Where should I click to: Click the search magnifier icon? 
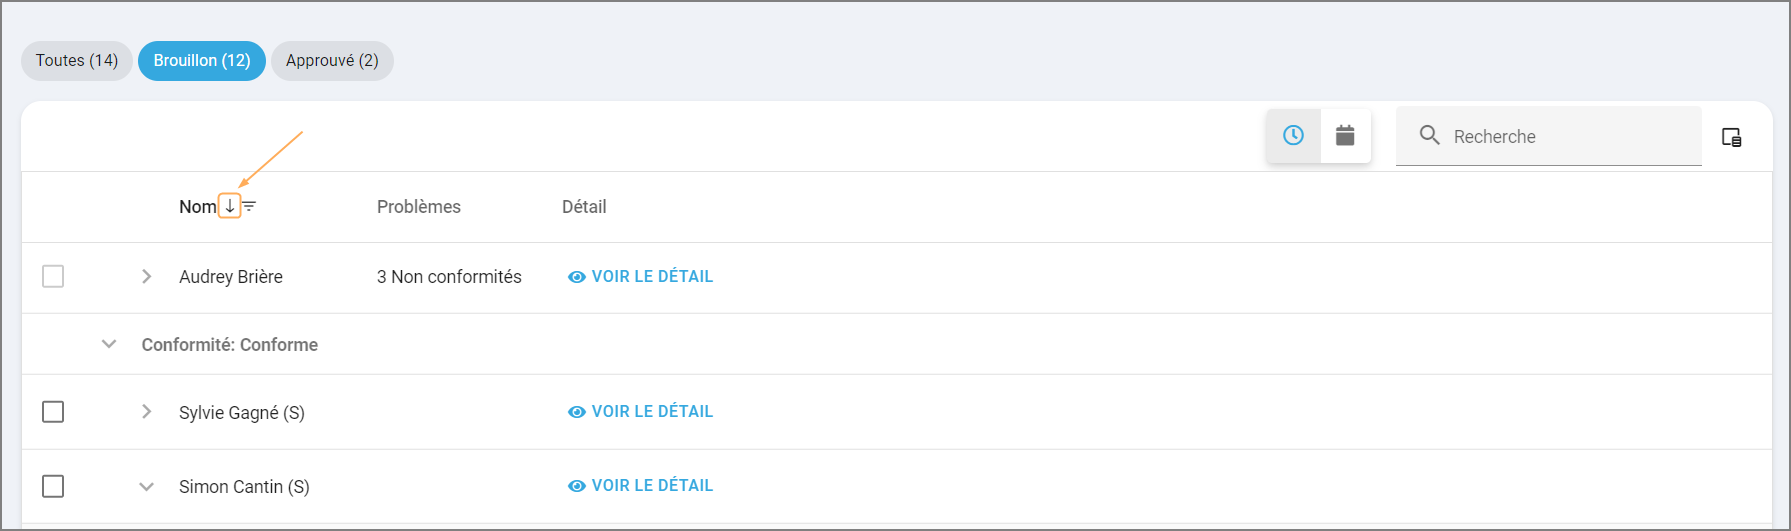1429,135
